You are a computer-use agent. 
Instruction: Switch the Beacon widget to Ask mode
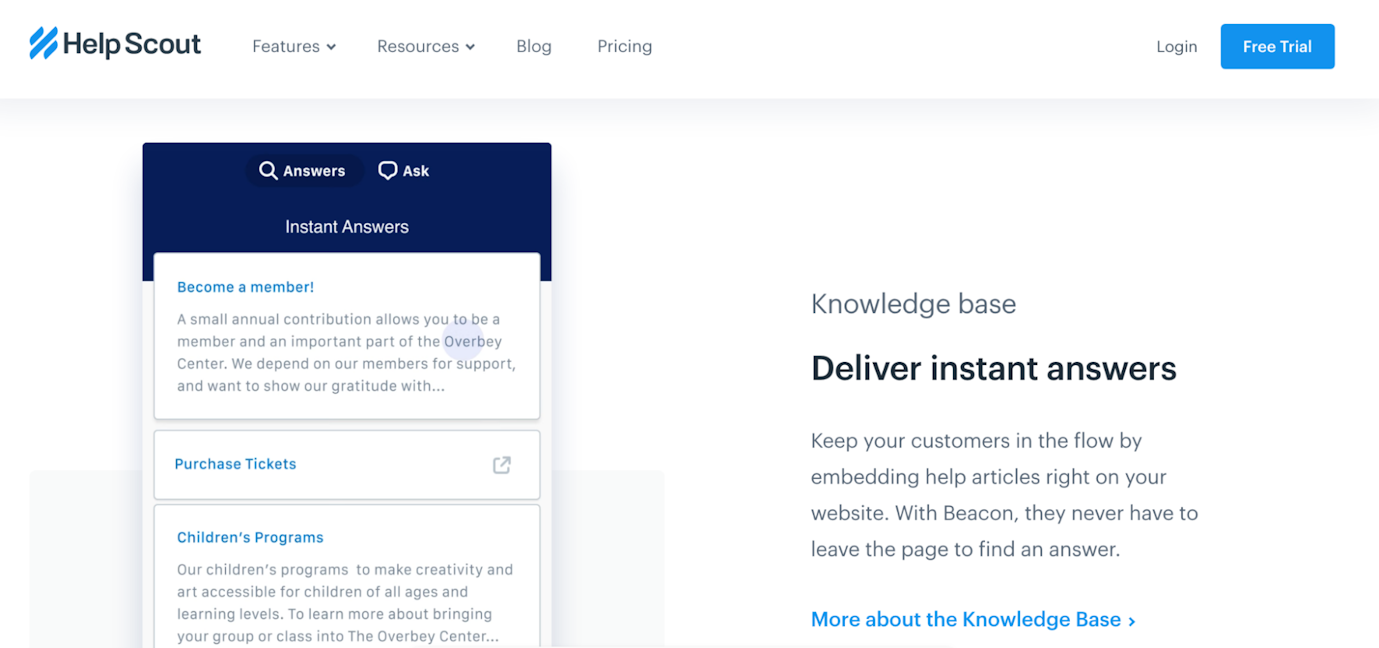[x=403, y=170]
